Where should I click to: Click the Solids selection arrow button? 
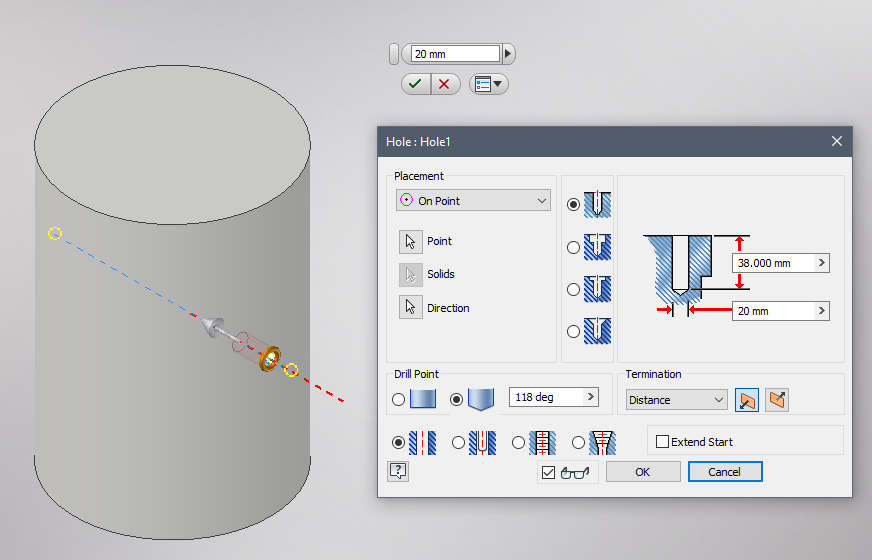point(410,274)
